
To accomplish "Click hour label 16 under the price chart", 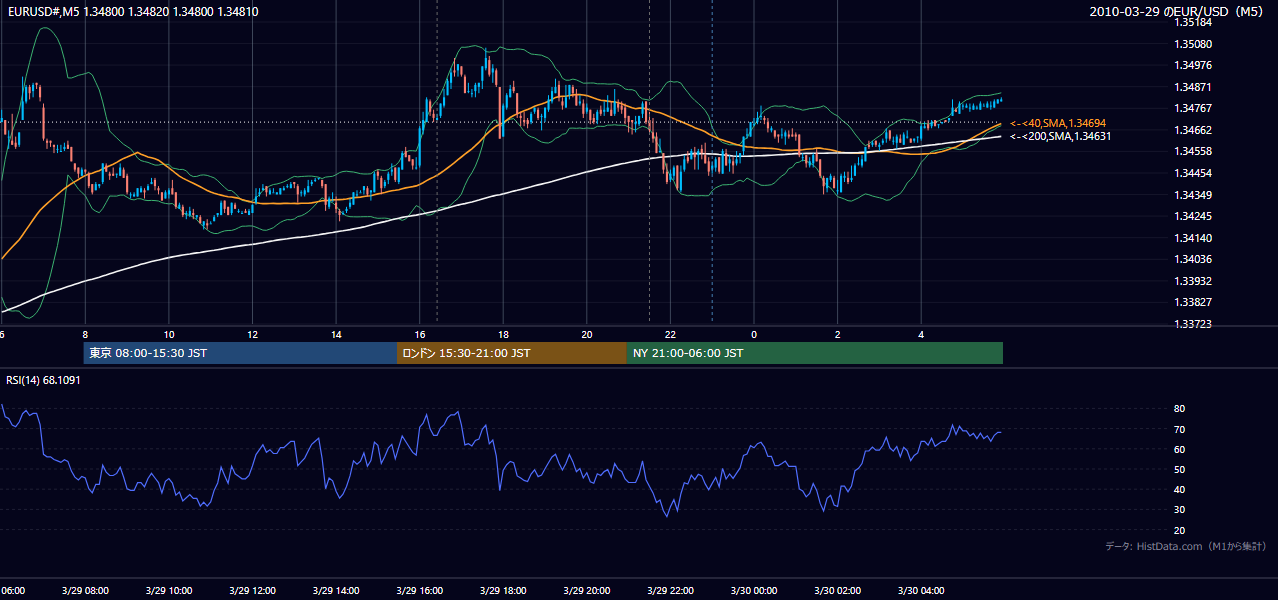I will pos(420,335).
